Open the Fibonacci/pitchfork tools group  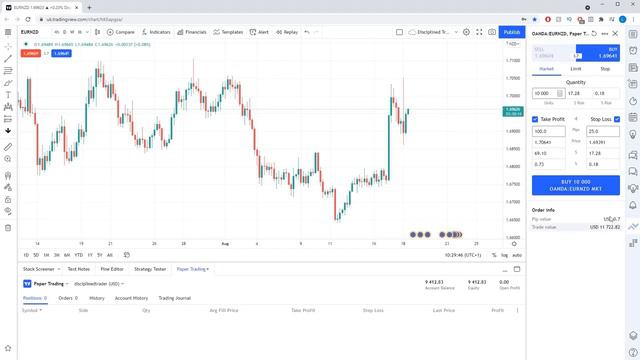(8, 71)
